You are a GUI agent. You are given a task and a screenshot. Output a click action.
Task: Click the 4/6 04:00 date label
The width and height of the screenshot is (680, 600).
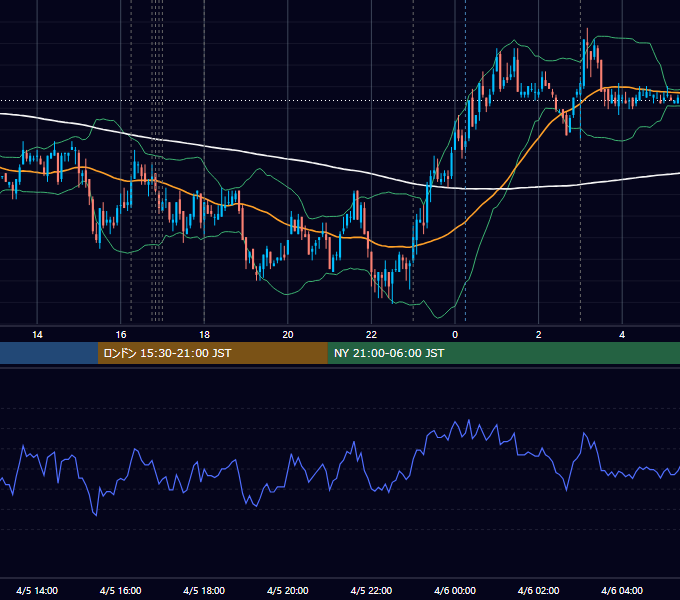(622, 590)
